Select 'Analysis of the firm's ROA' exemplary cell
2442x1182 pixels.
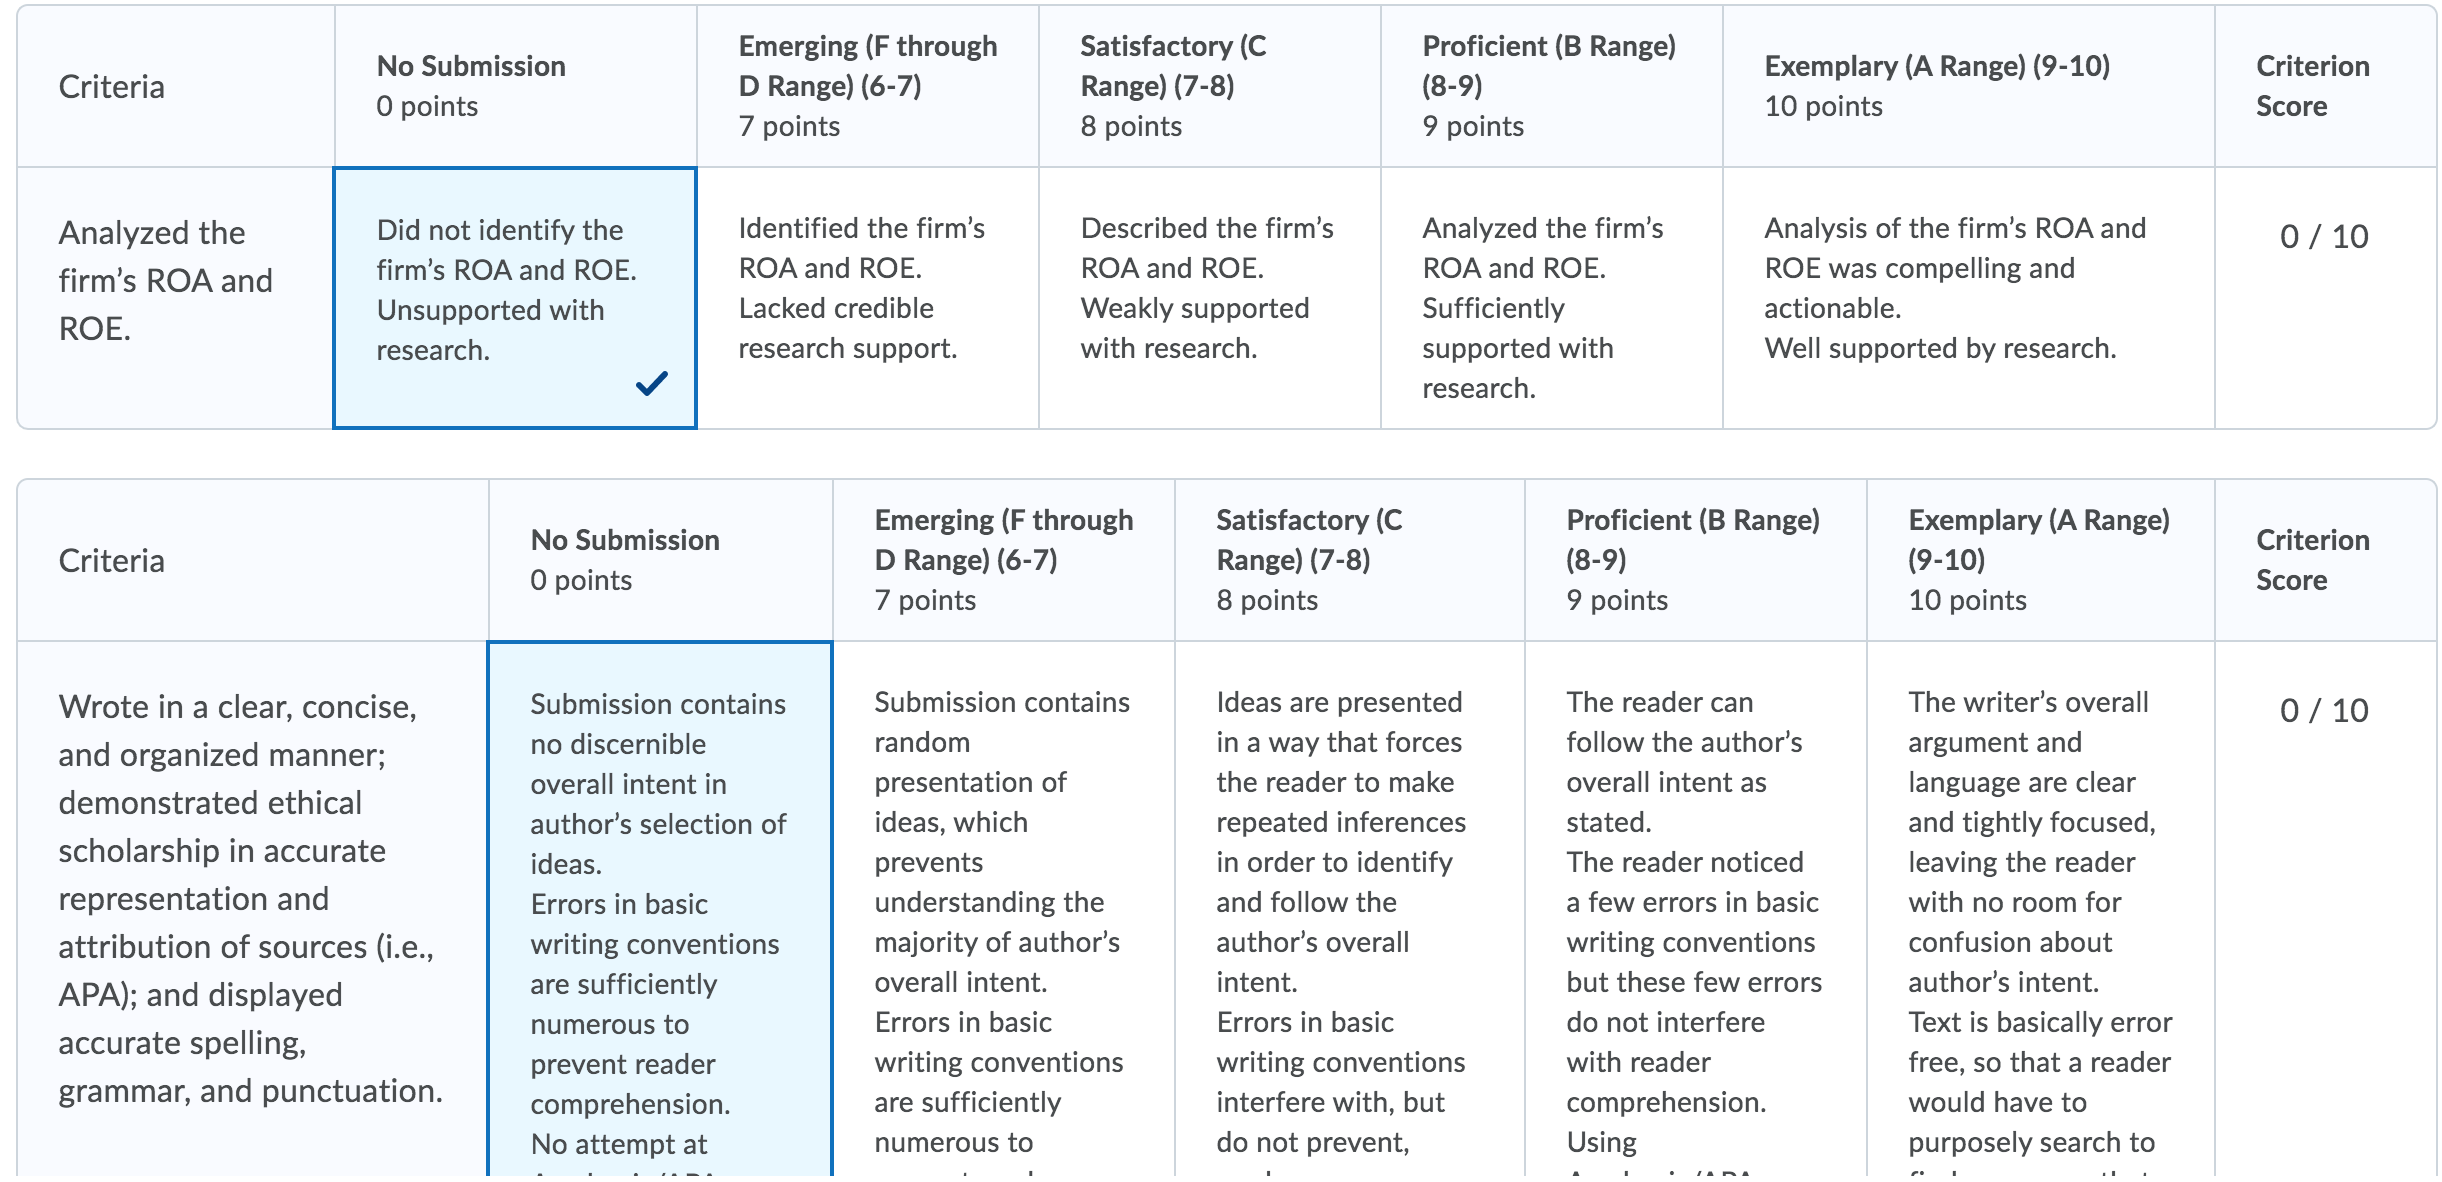pyautogui.click(x=1969, y=298)
